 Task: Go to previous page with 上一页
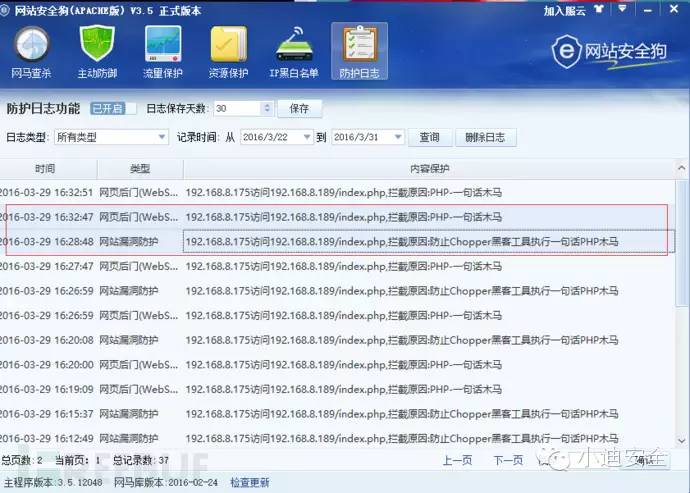click(457, 461)
